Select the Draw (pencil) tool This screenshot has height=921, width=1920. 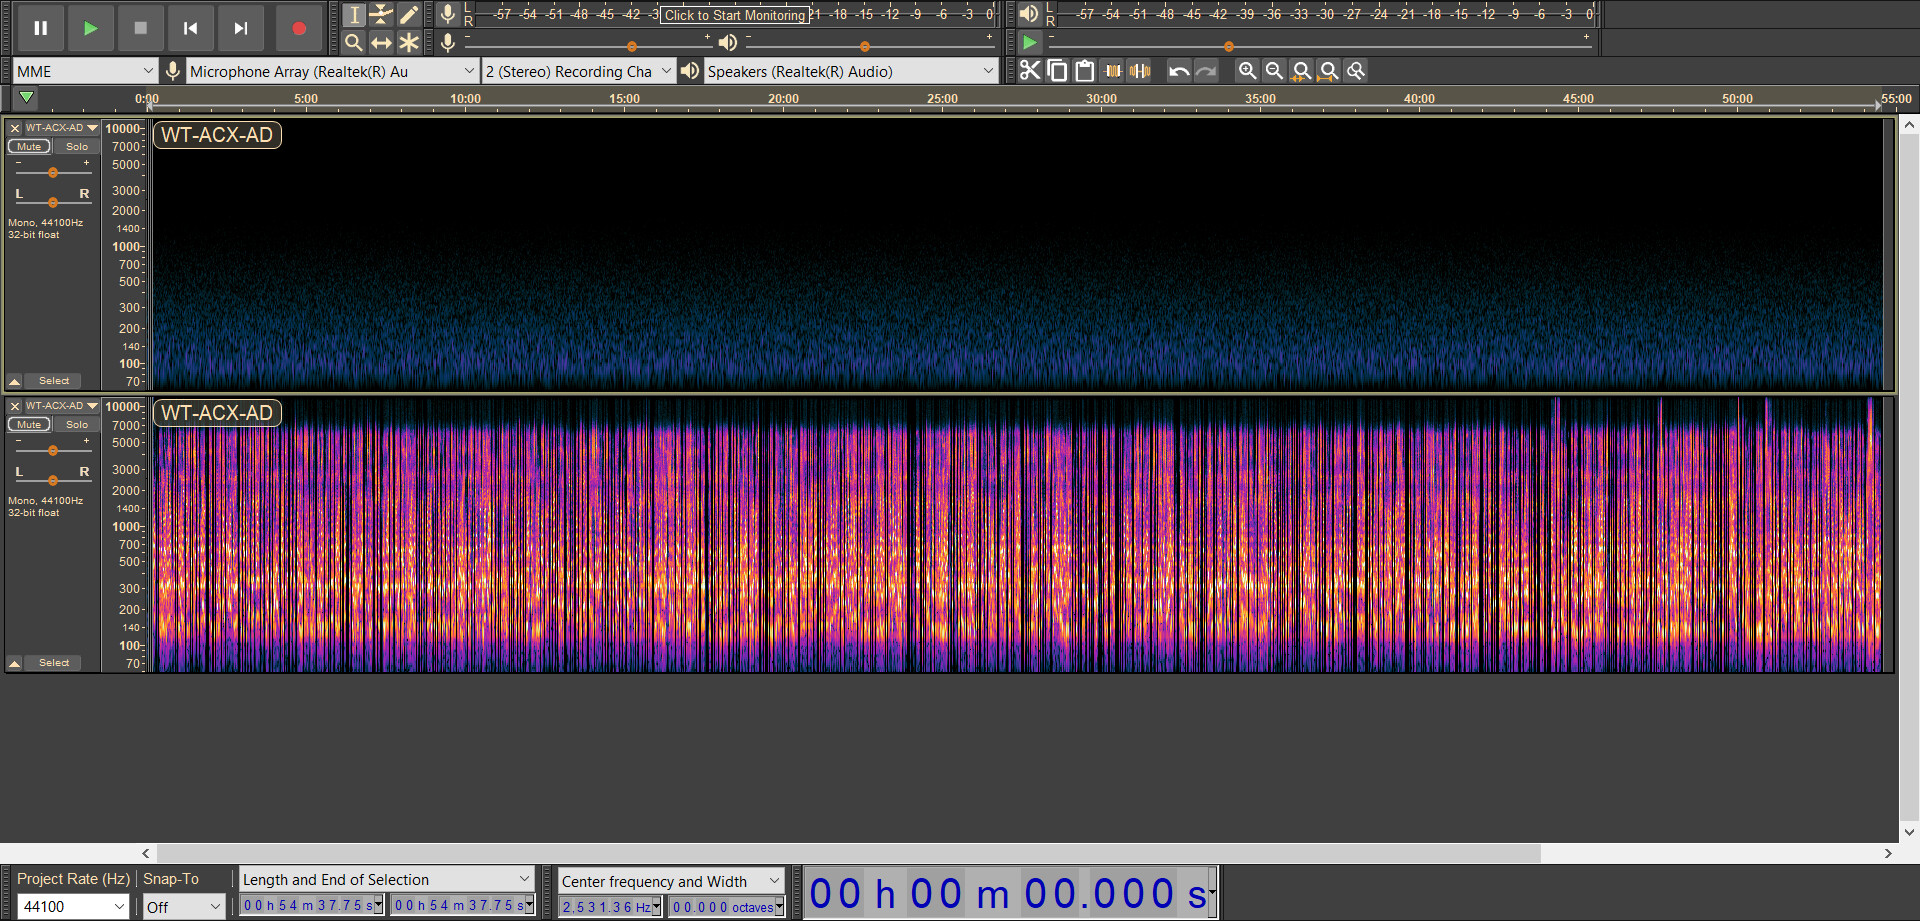pyautogui.click(x=409, y=15)
